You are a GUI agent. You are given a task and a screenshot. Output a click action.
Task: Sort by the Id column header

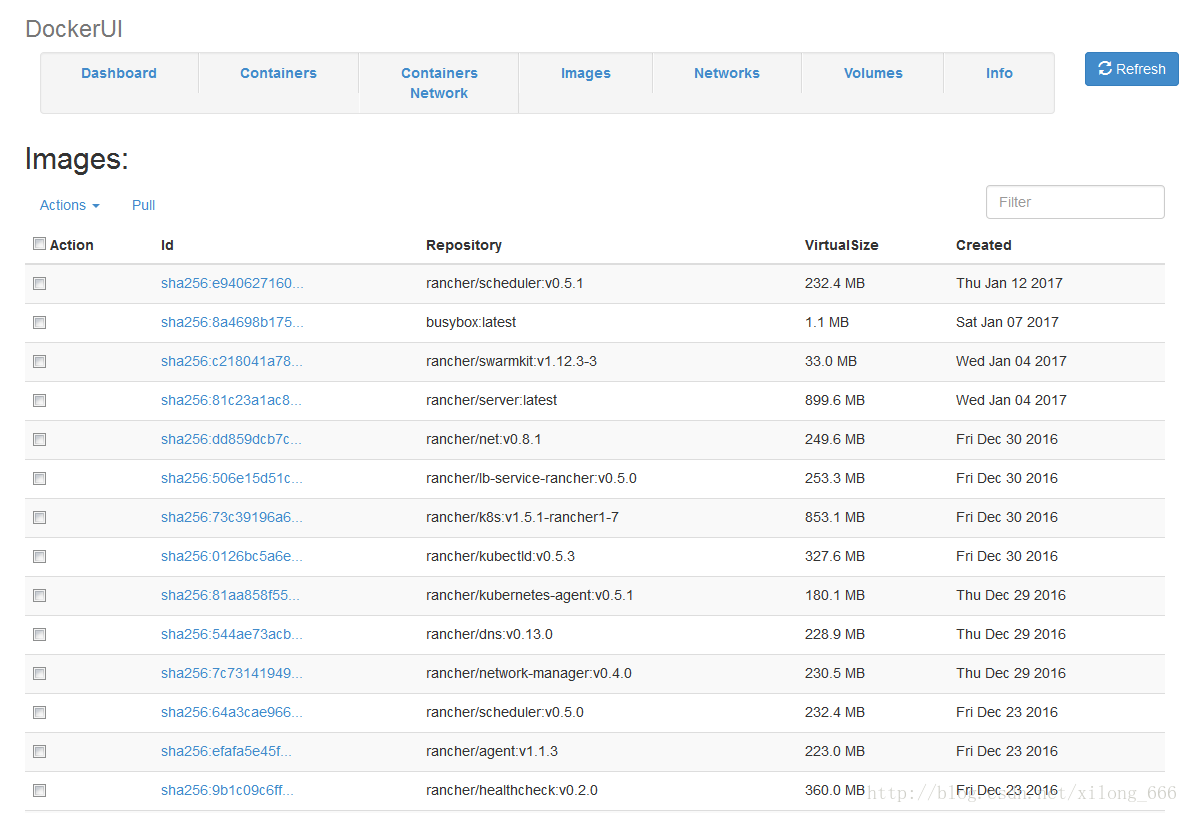(167, 245)
